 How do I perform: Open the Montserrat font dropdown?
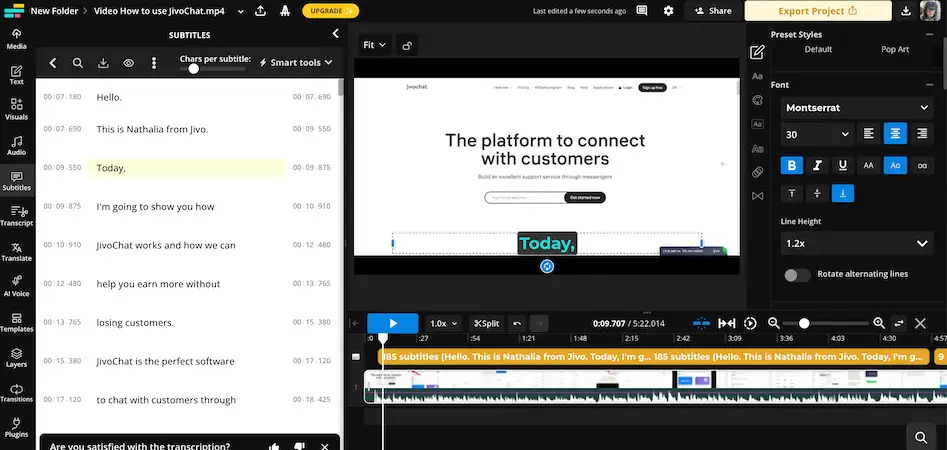(x=857, y=108)
